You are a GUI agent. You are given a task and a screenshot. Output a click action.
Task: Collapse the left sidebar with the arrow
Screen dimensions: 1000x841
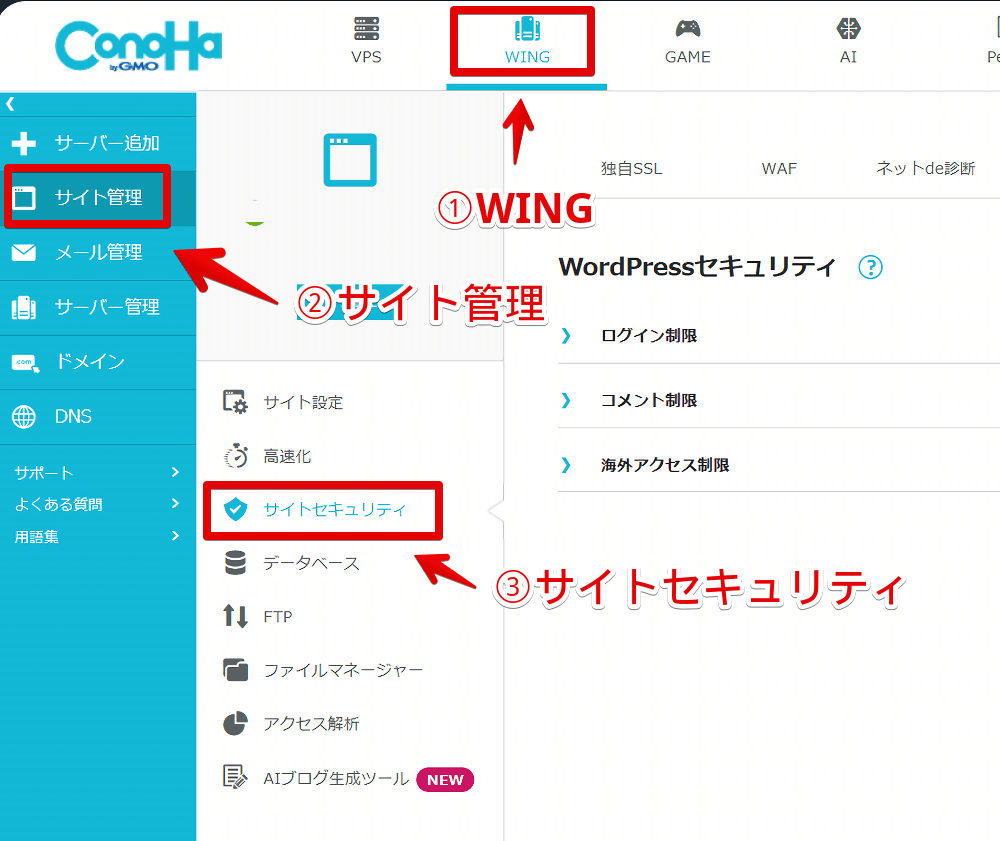[x=10, y=103]
